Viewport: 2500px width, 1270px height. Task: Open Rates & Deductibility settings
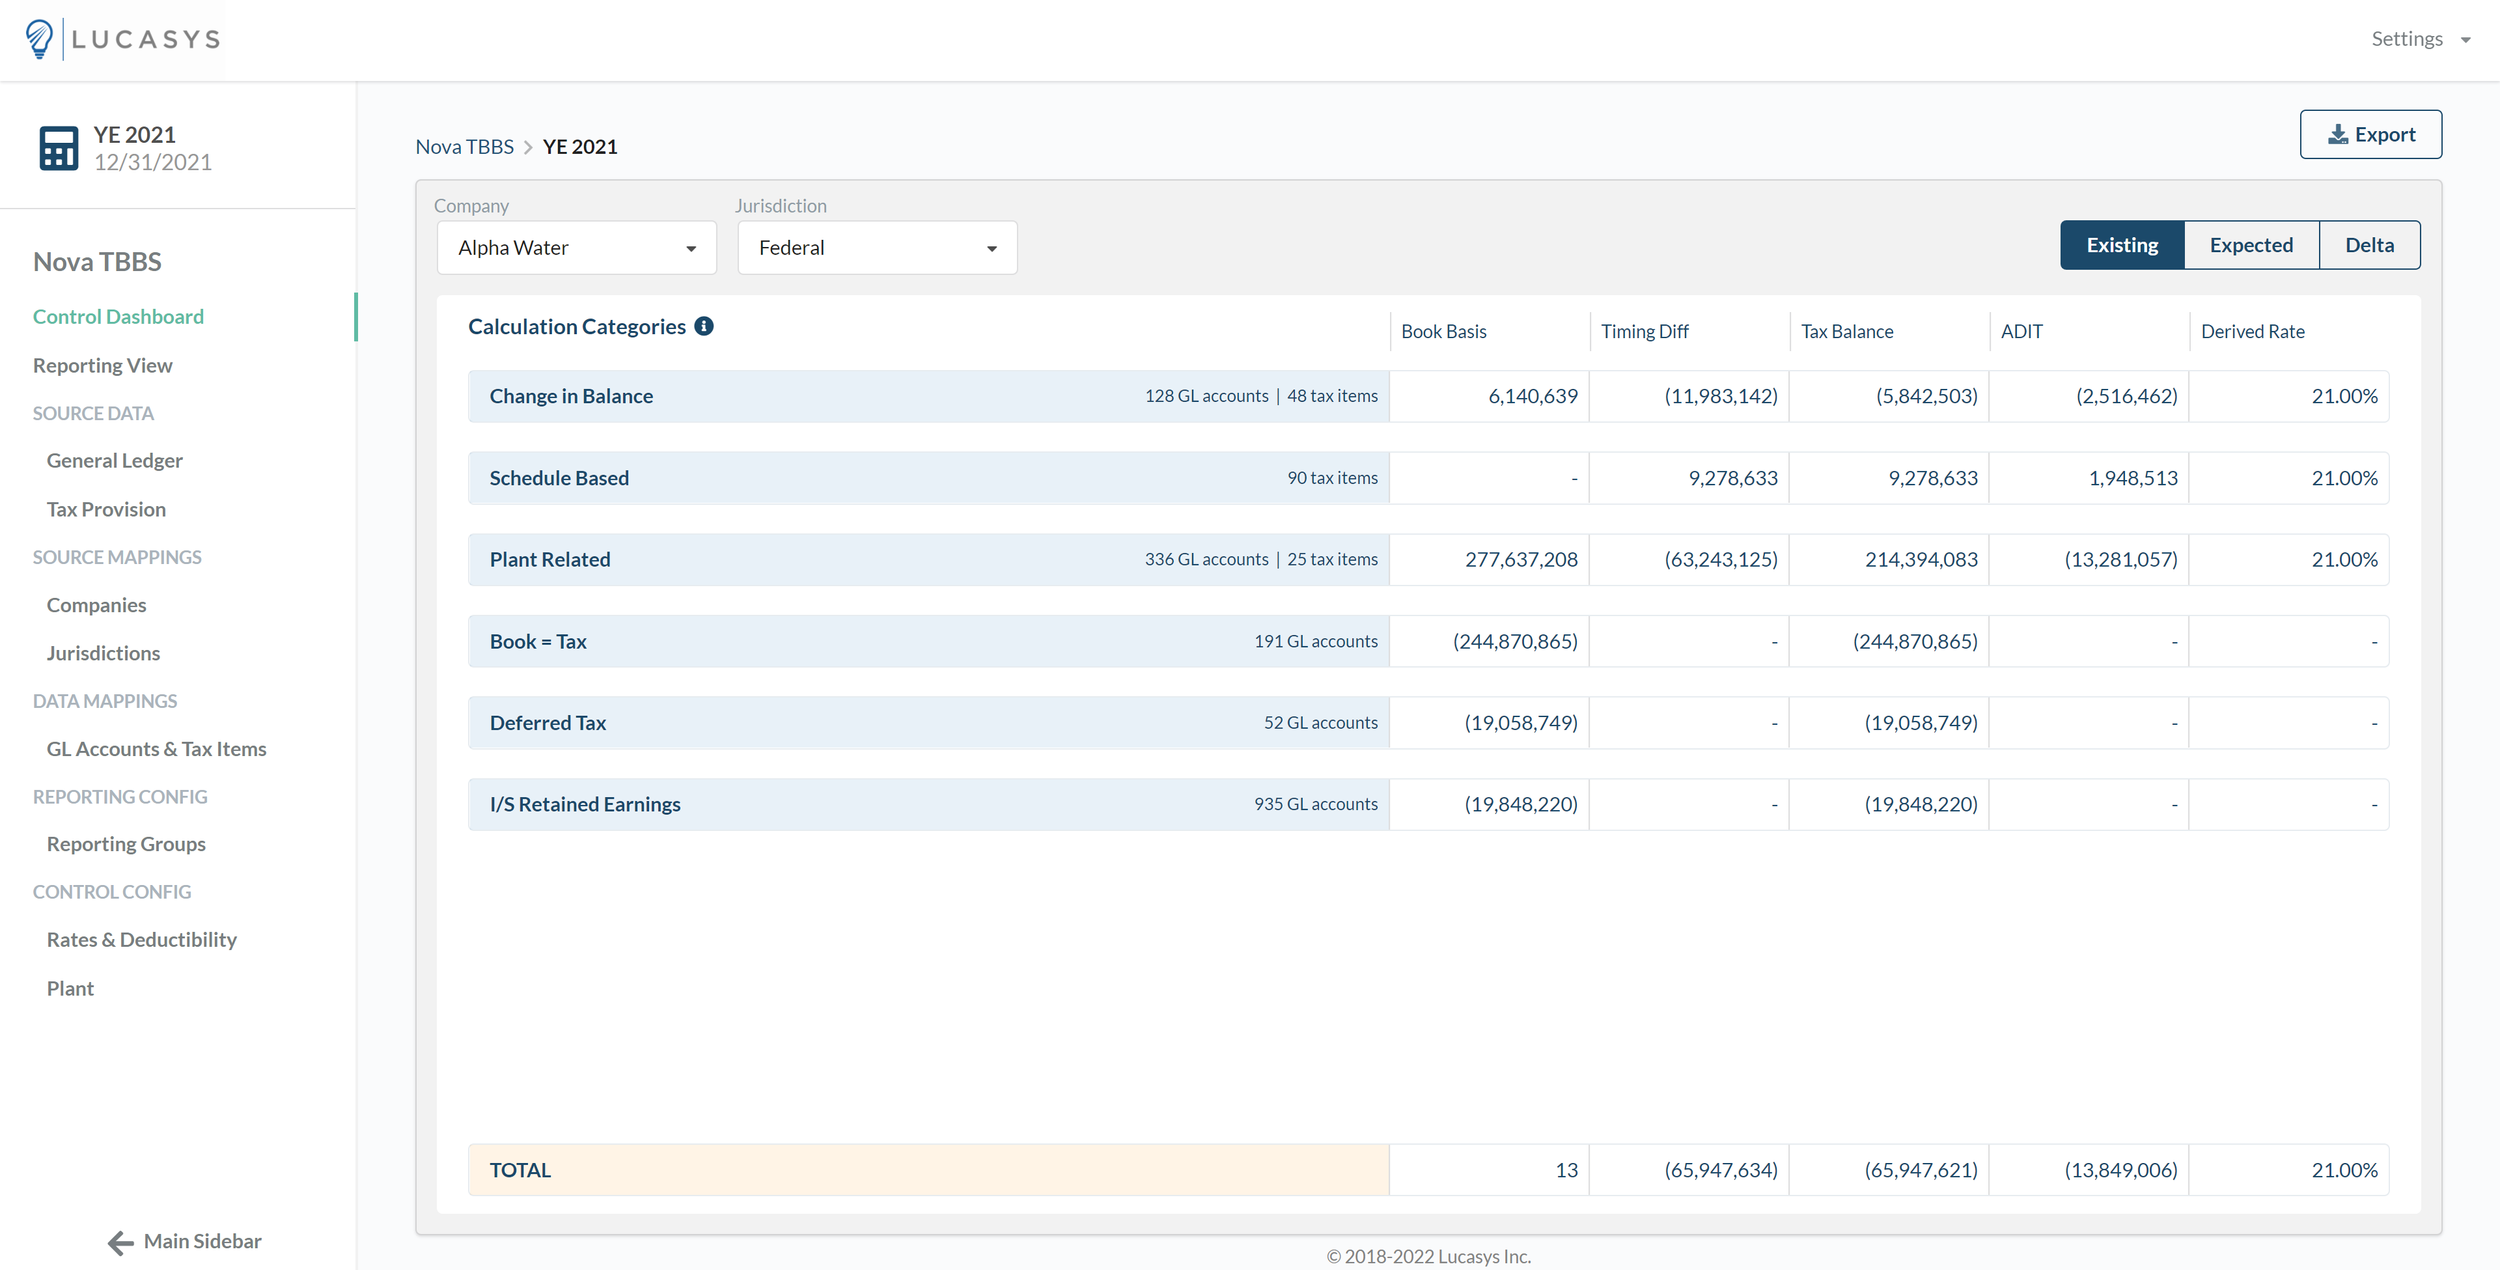tap(142, 939)
